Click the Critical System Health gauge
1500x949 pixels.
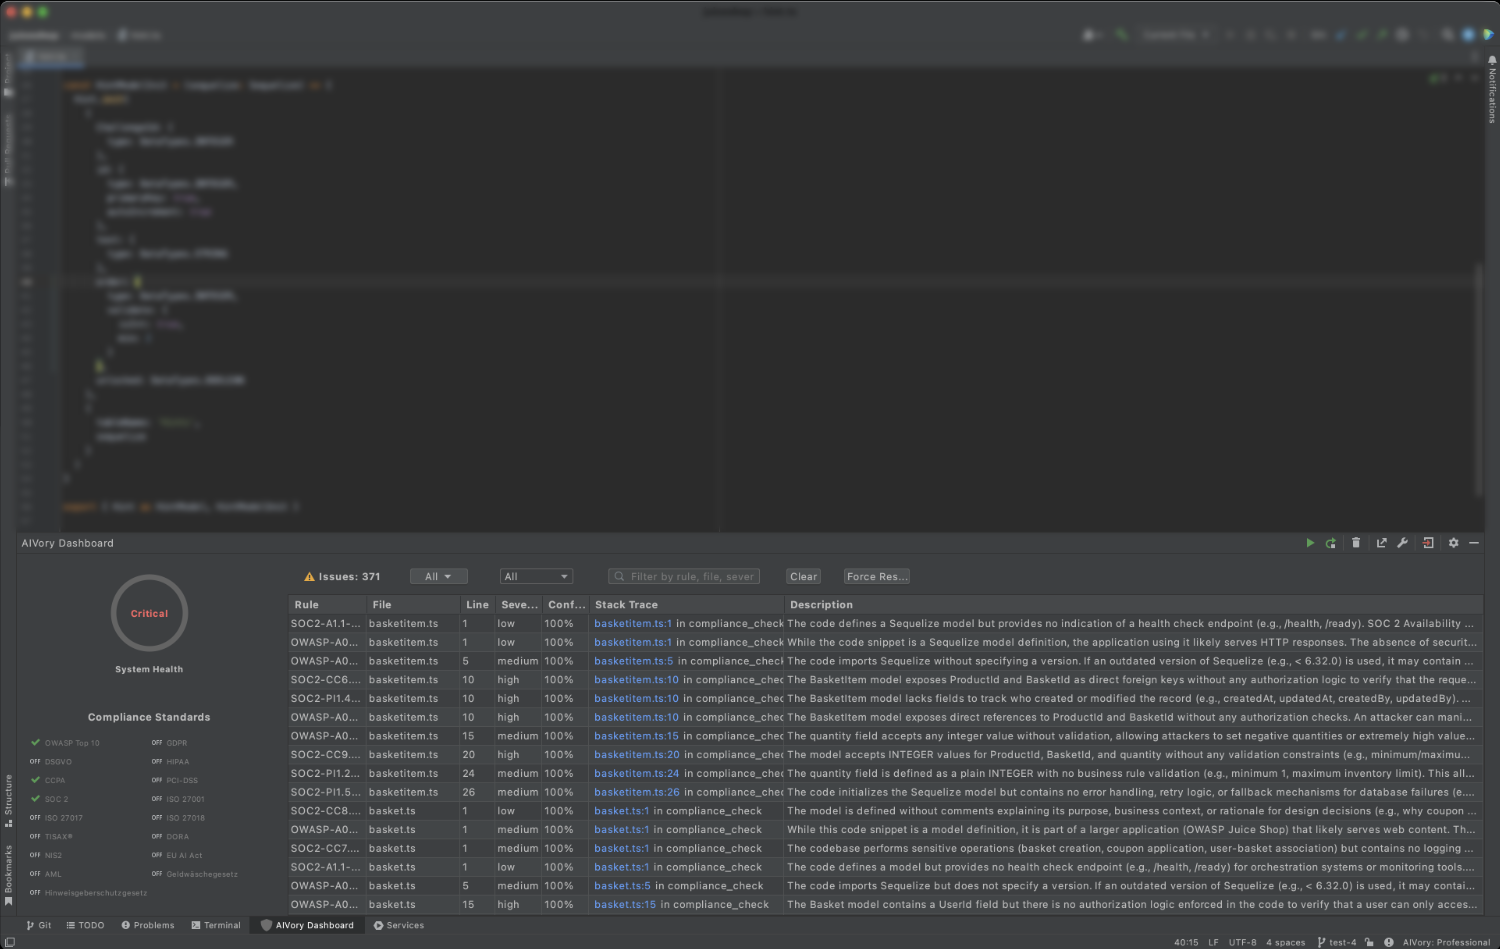click(x=149, y=613)
